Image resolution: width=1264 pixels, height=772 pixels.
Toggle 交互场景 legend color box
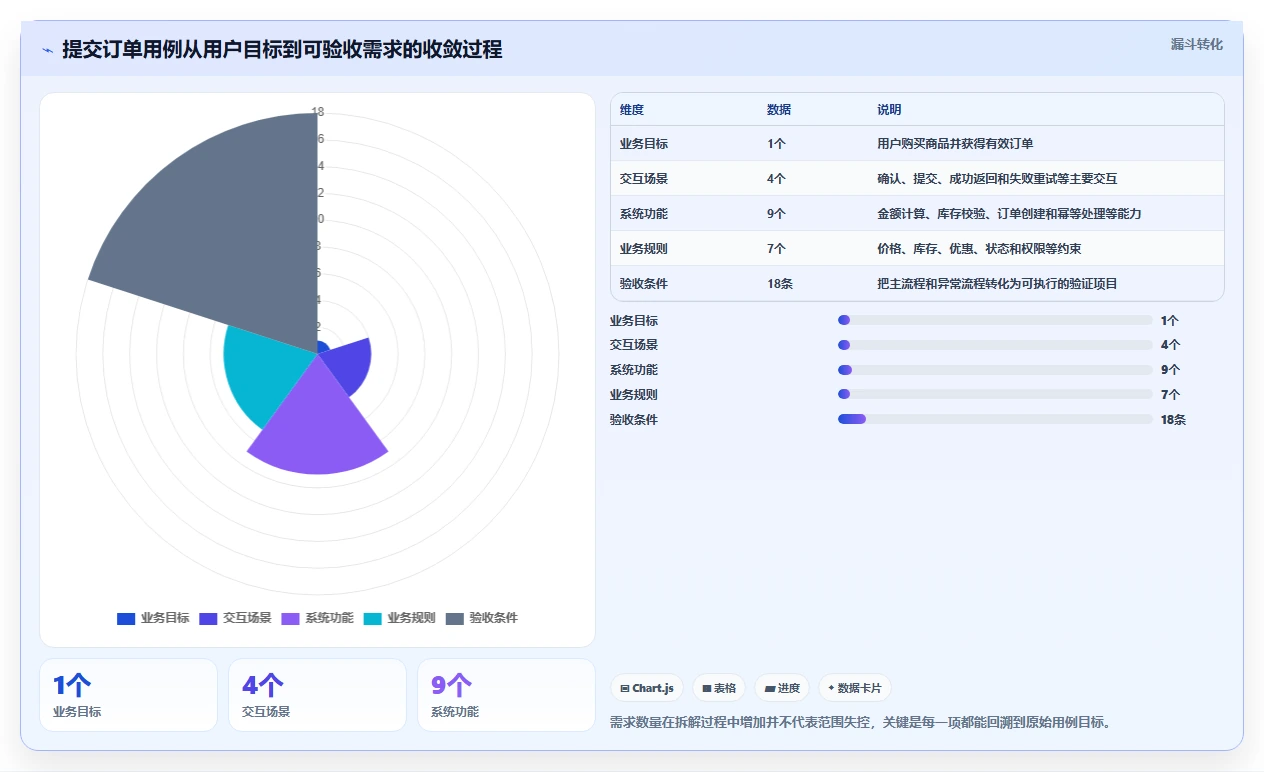coord(208,618)
